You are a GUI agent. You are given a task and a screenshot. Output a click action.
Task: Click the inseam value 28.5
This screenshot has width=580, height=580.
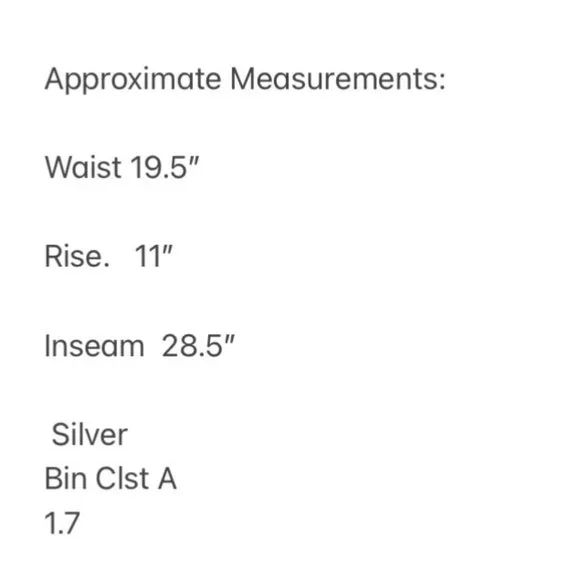click(192, 346)
